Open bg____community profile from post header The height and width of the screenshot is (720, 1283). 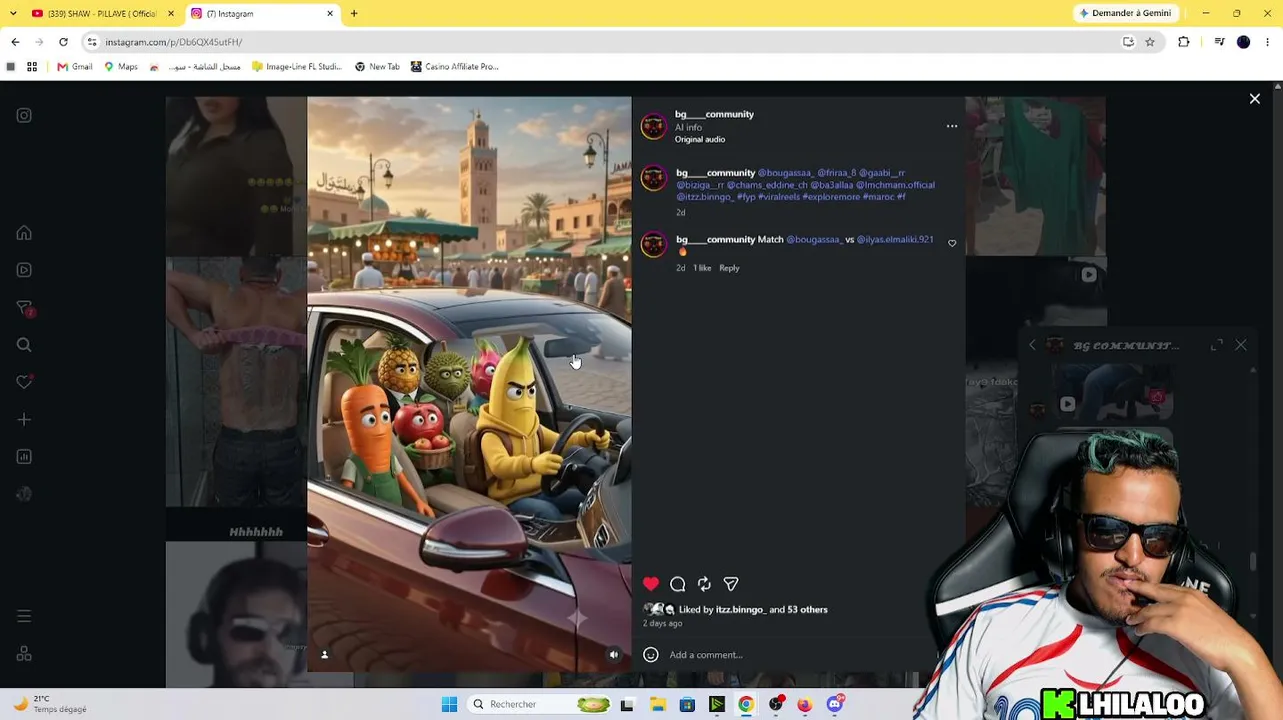click(x=714, y=114)
